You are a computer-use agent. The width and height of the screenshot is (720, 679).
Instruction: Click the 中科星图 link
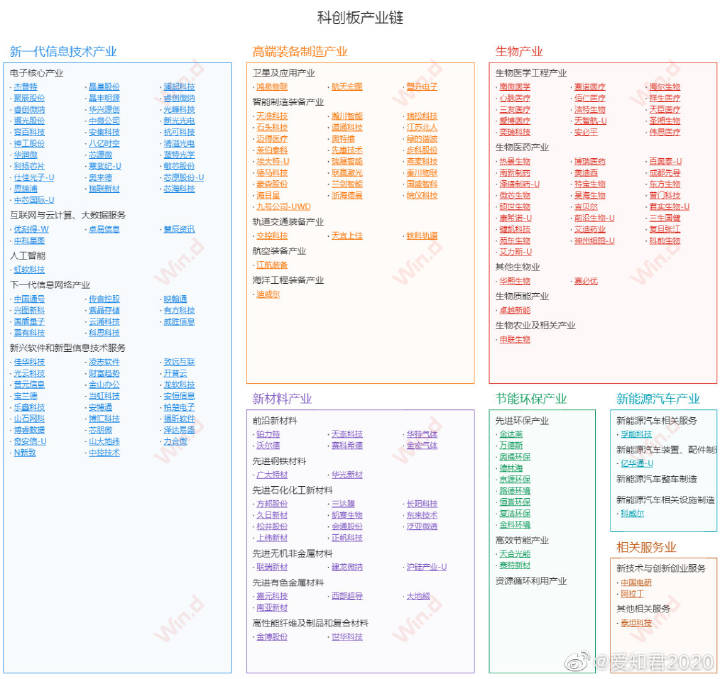[x=29, y=241]
